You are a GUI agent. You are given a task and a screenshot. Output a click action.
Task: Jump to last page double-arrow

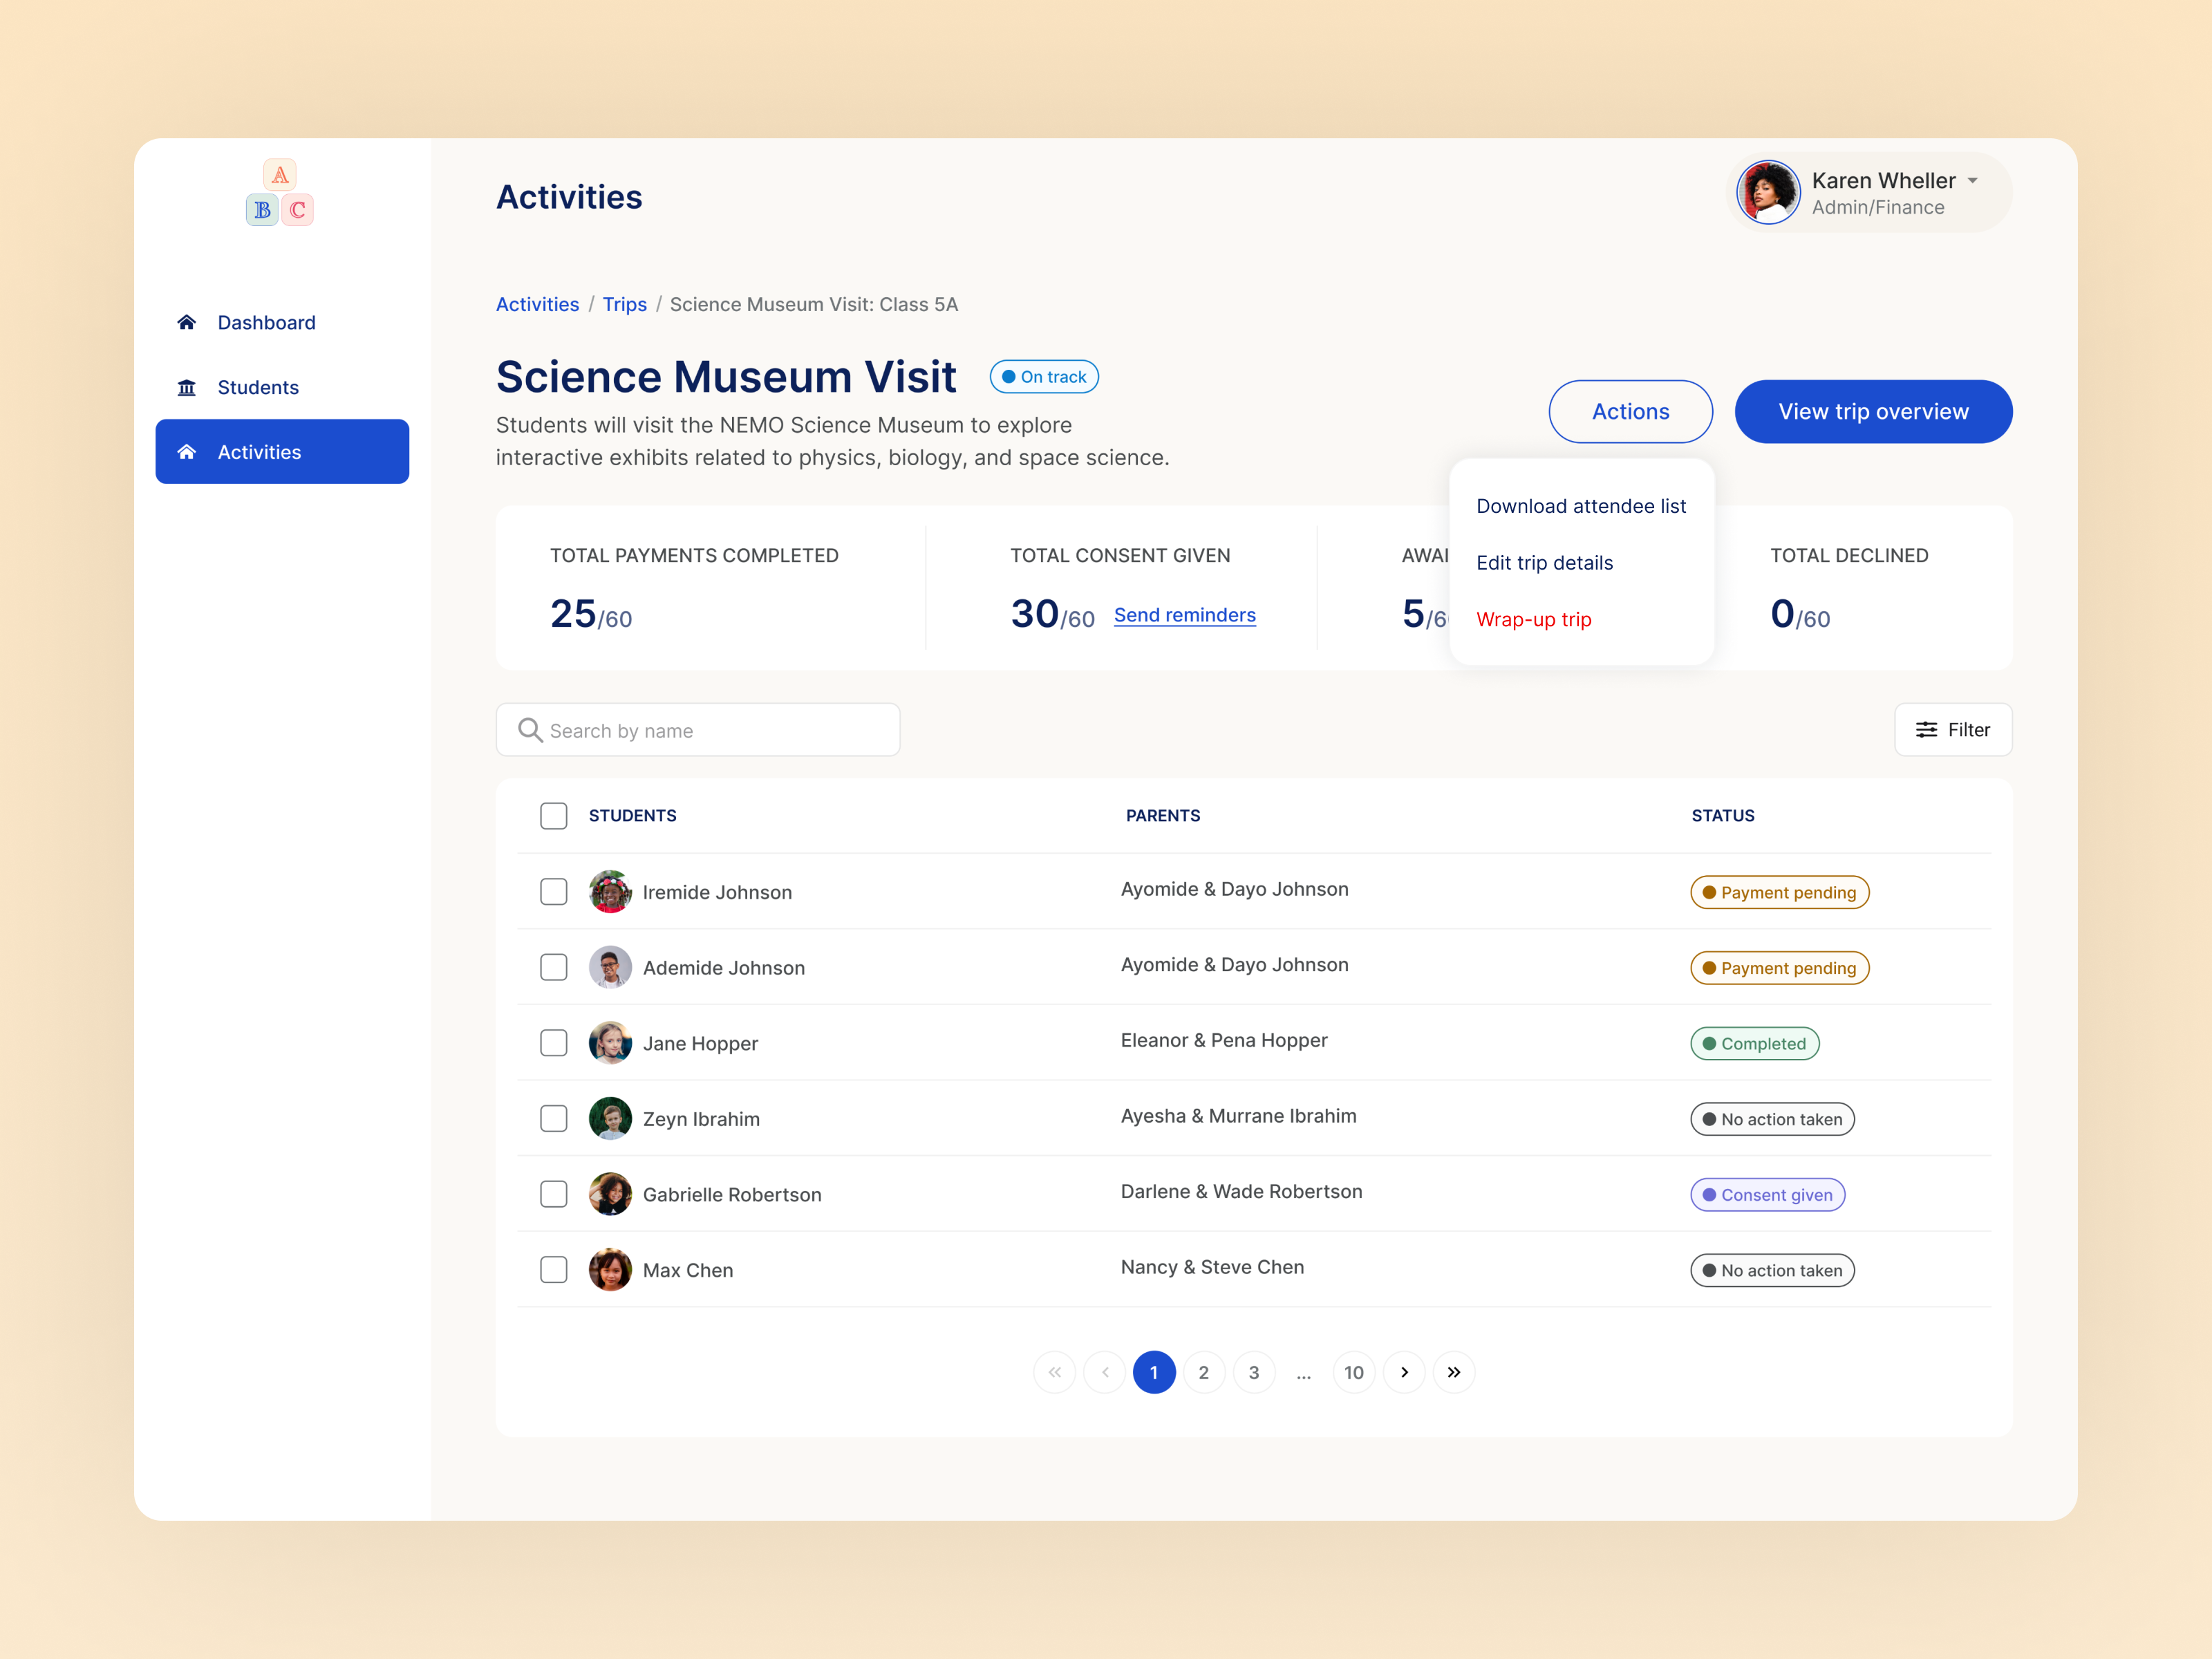[x=1454, y=1372]
